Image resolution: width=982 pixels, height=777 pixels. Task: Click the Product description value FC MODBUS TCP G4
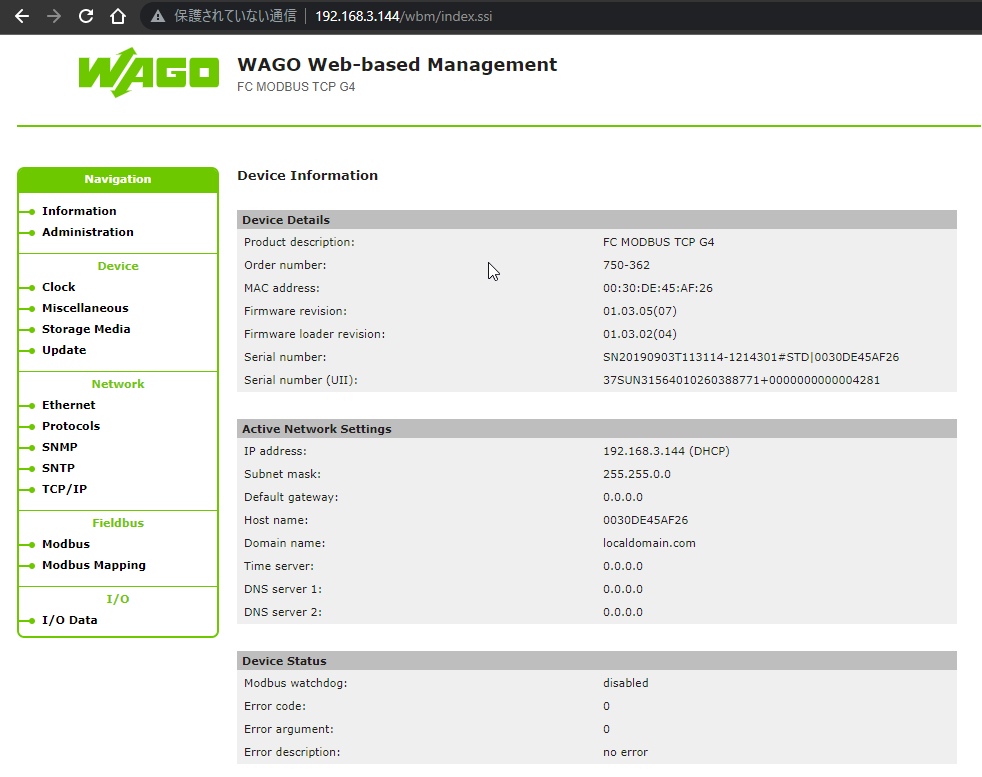(659, 242)
